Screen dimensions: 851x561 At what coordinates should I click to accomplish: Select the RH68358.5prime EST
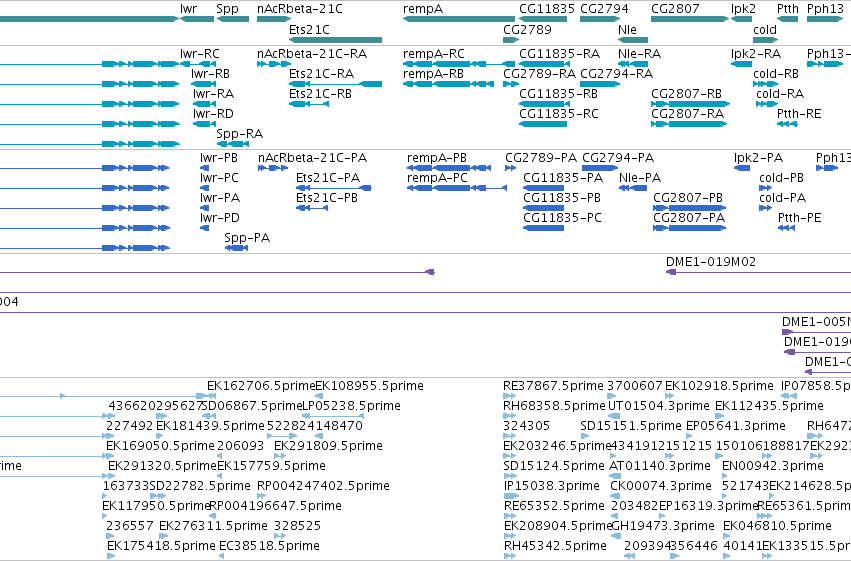click(510, 416)
